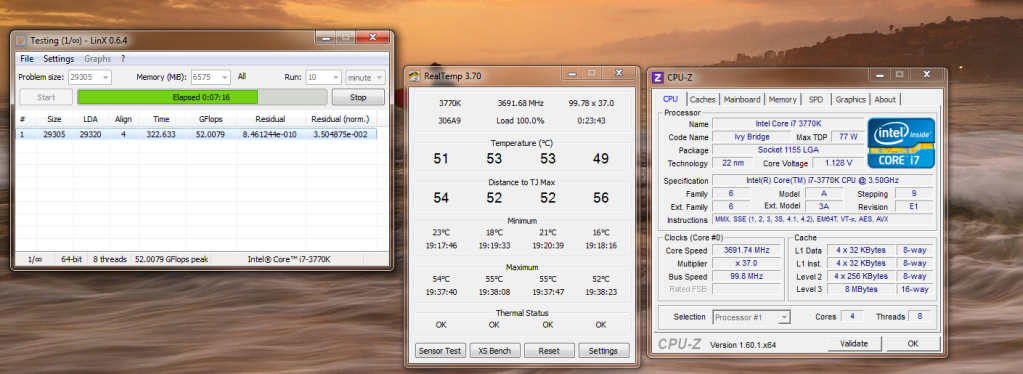Switch to the Caches tab in CPU-Z

[703, 99]
